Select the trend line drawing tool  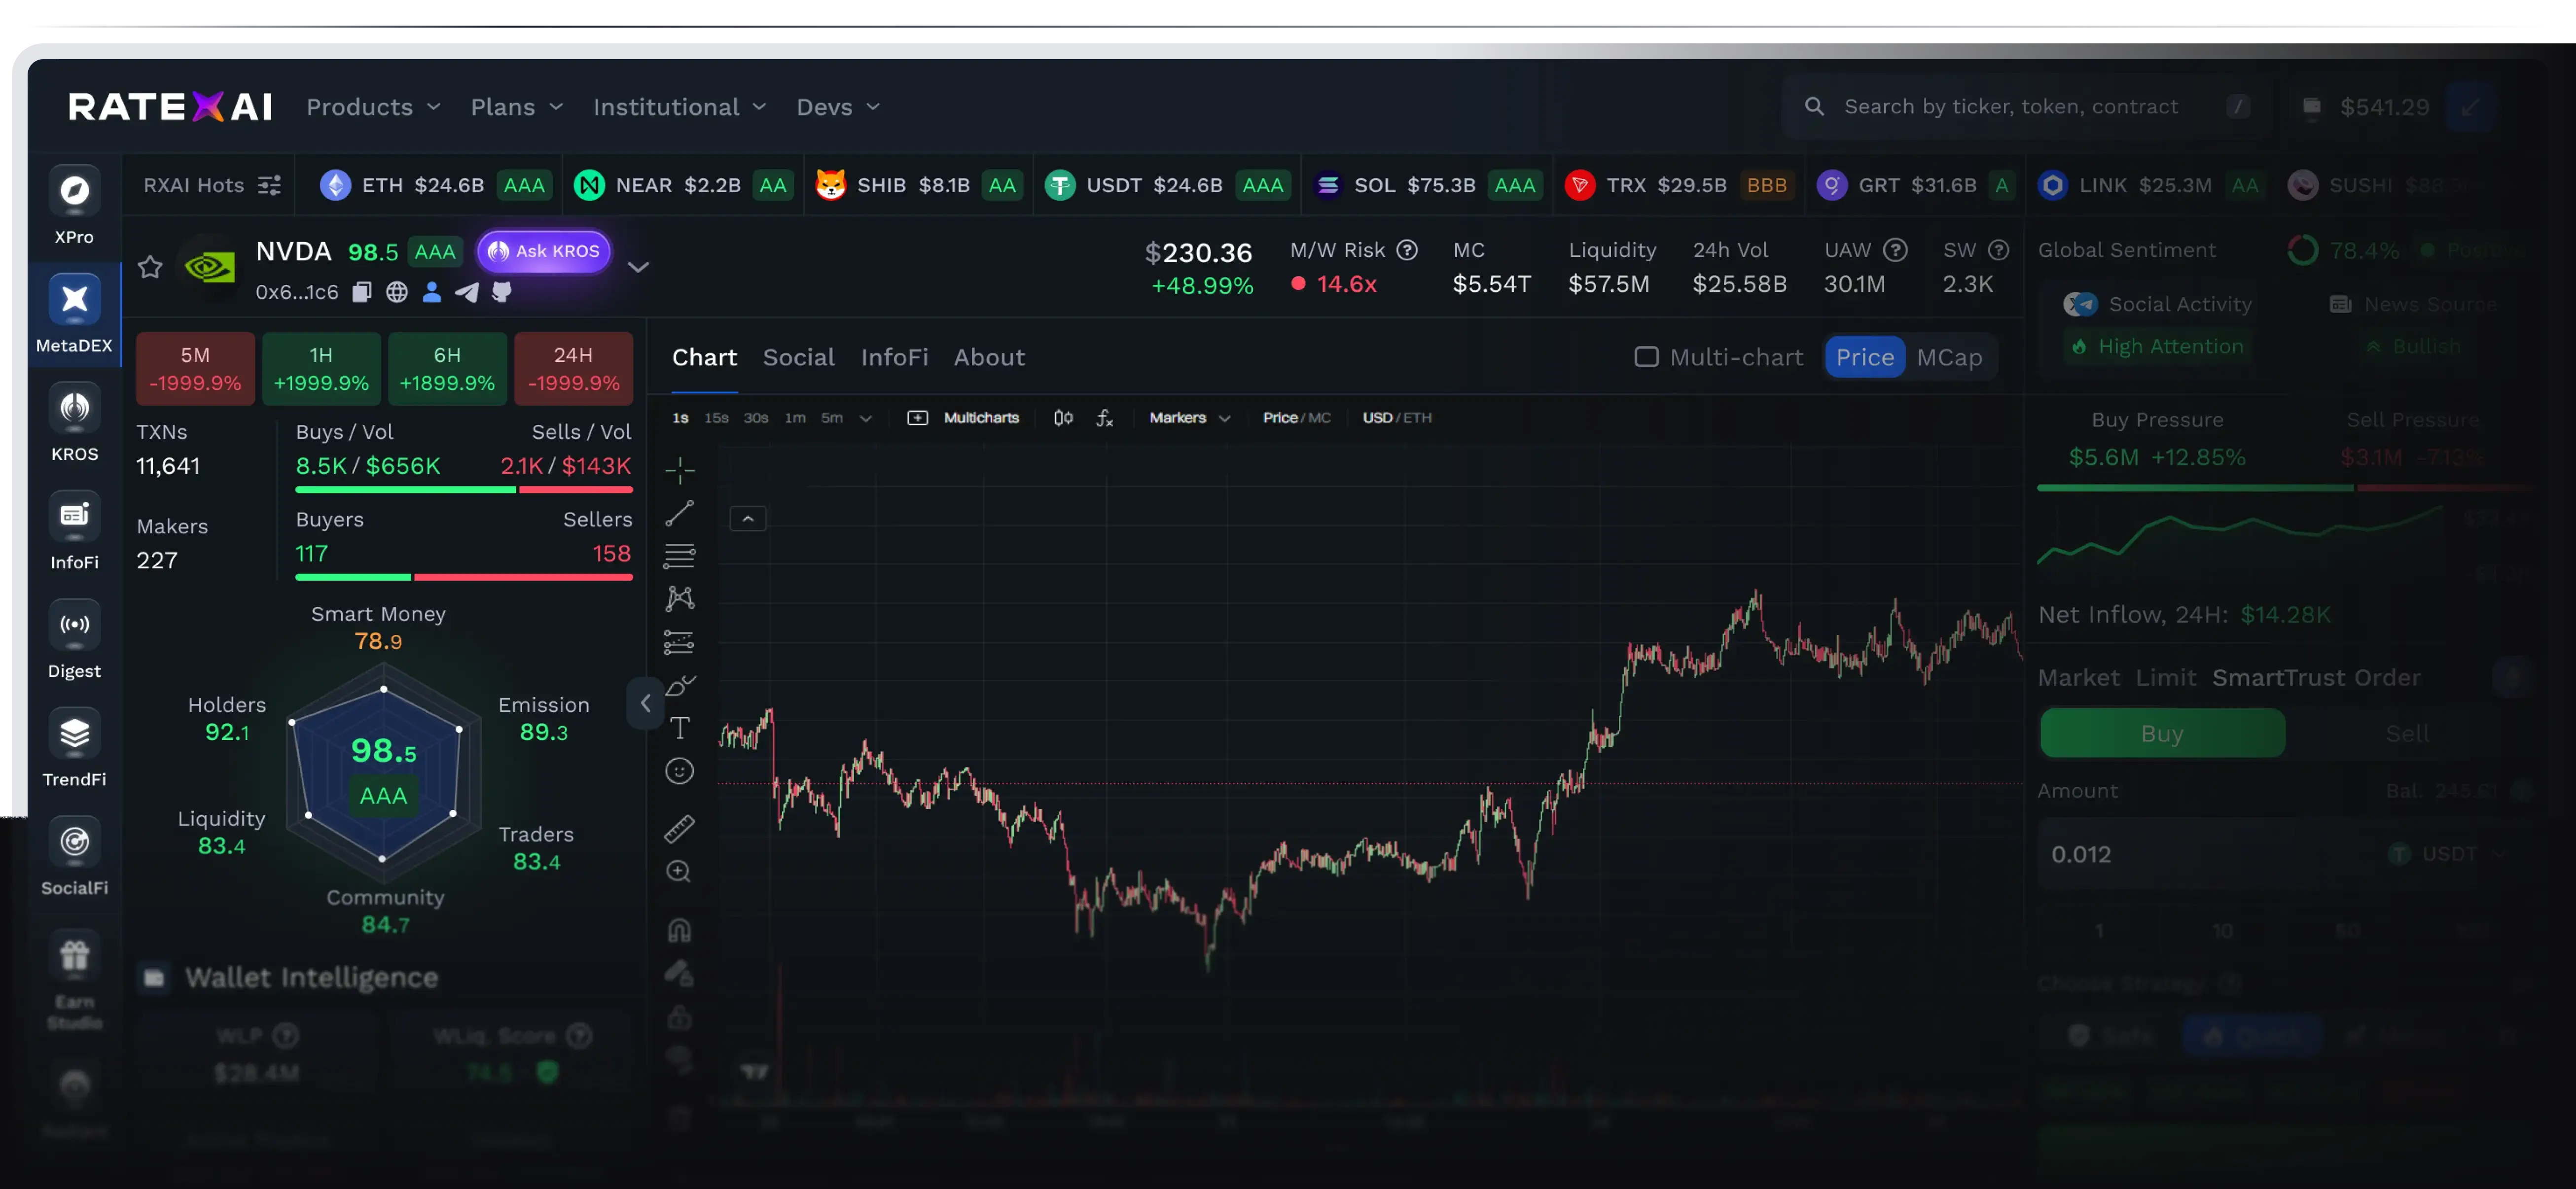[679, 513]
